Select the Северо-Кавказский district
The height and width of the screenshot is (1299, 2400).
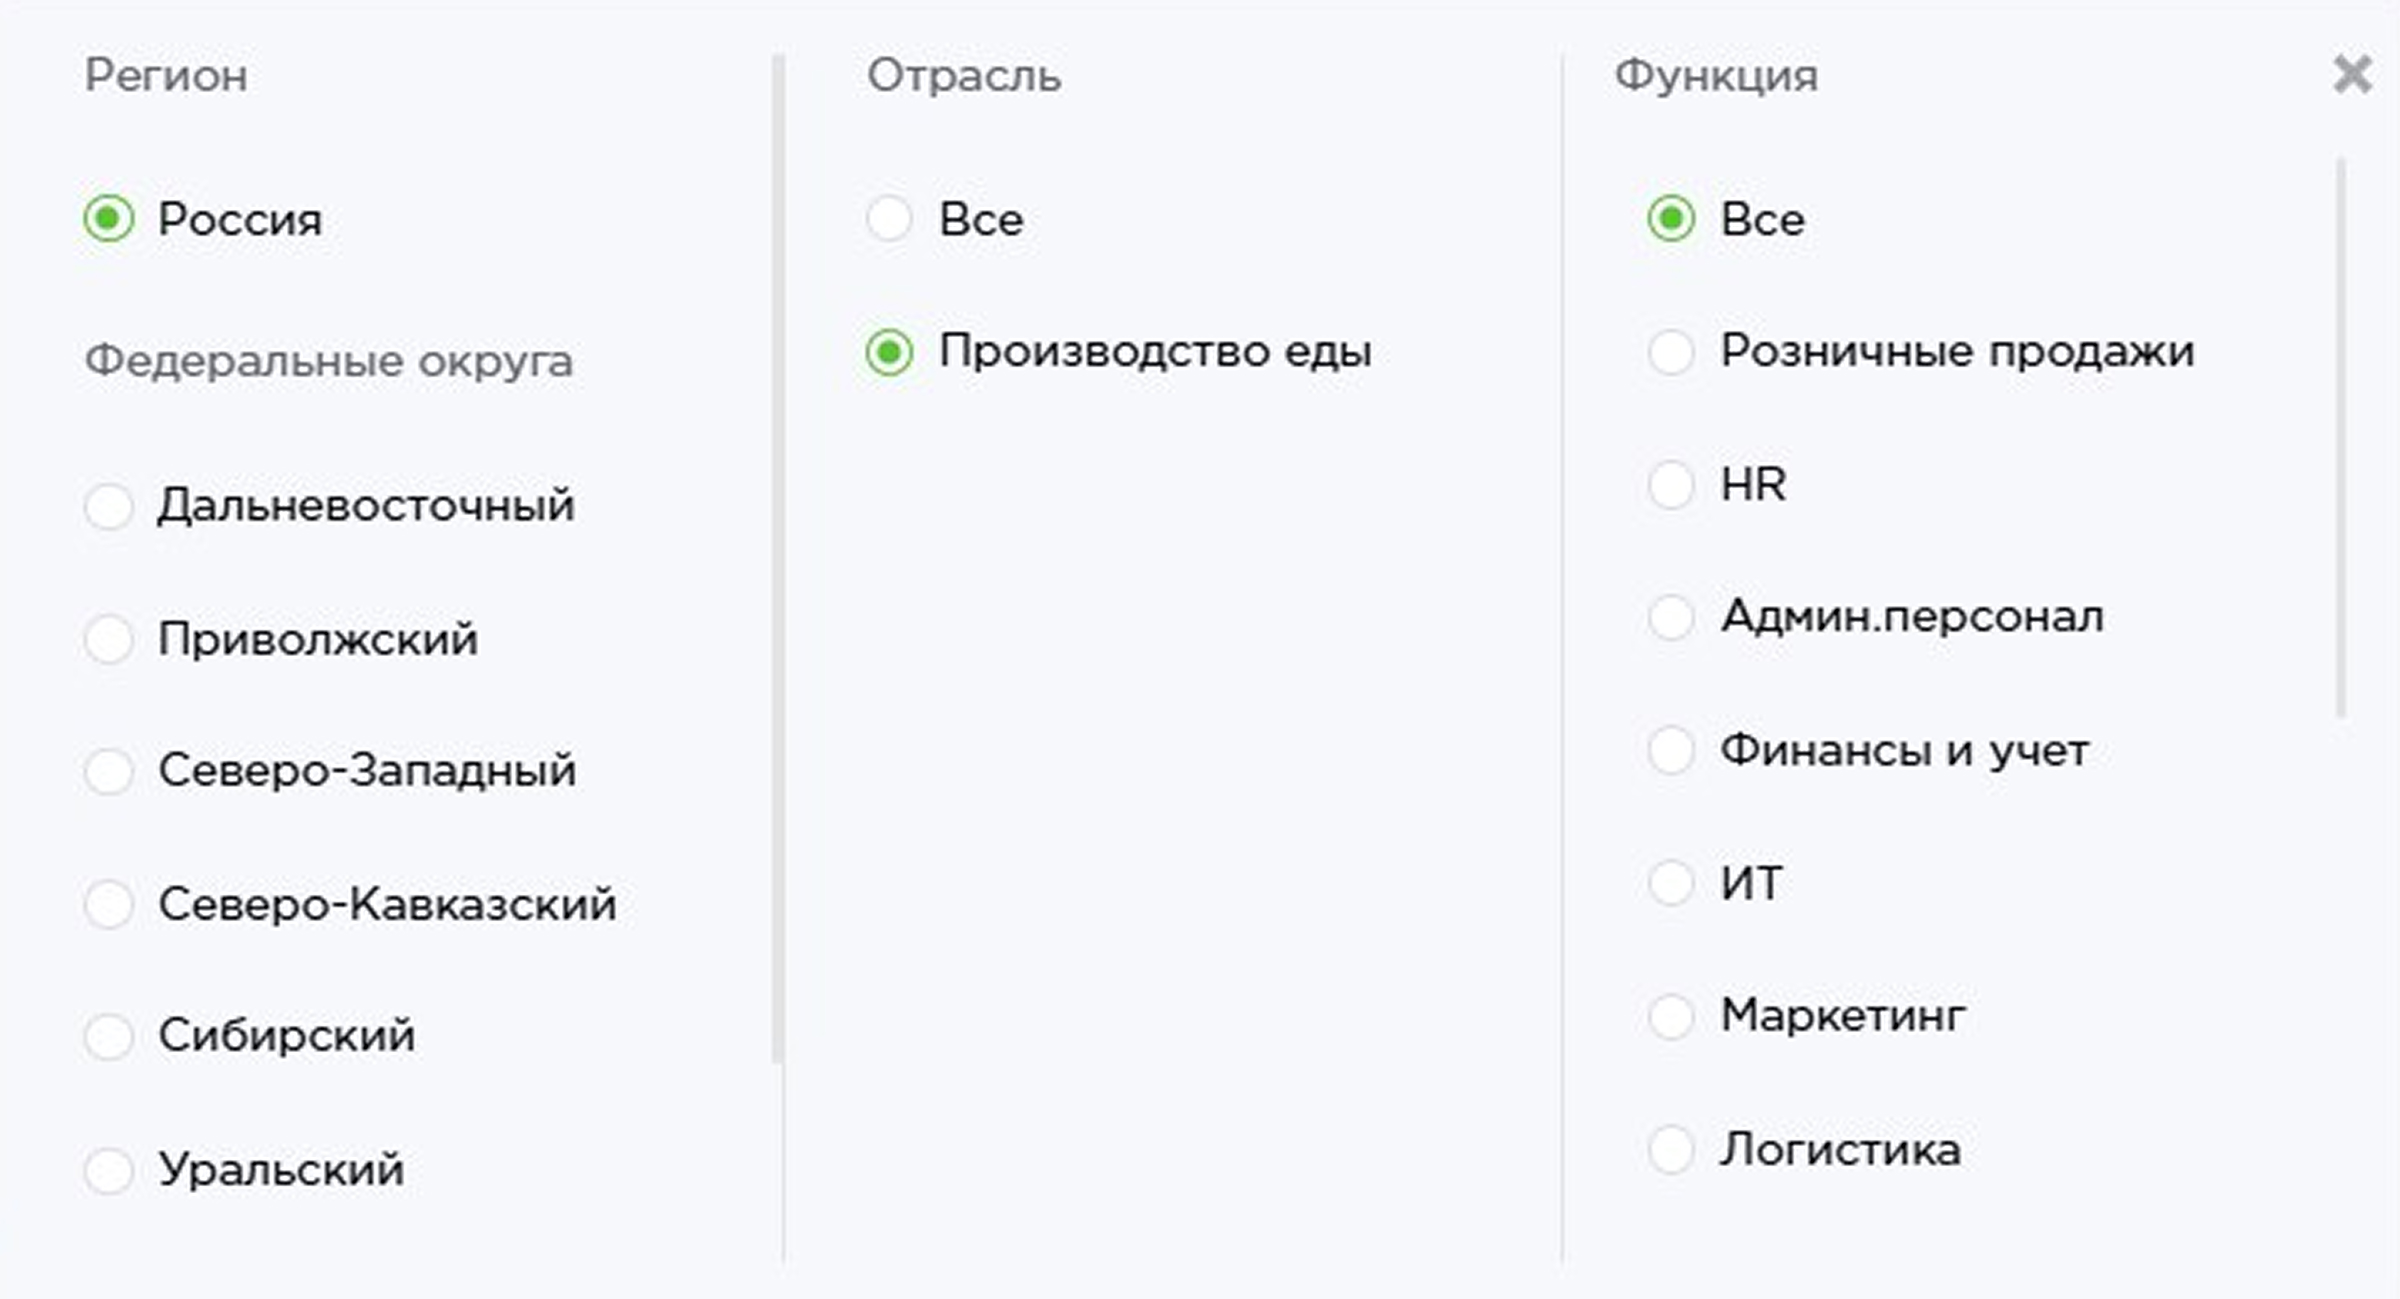pos(110,904)
